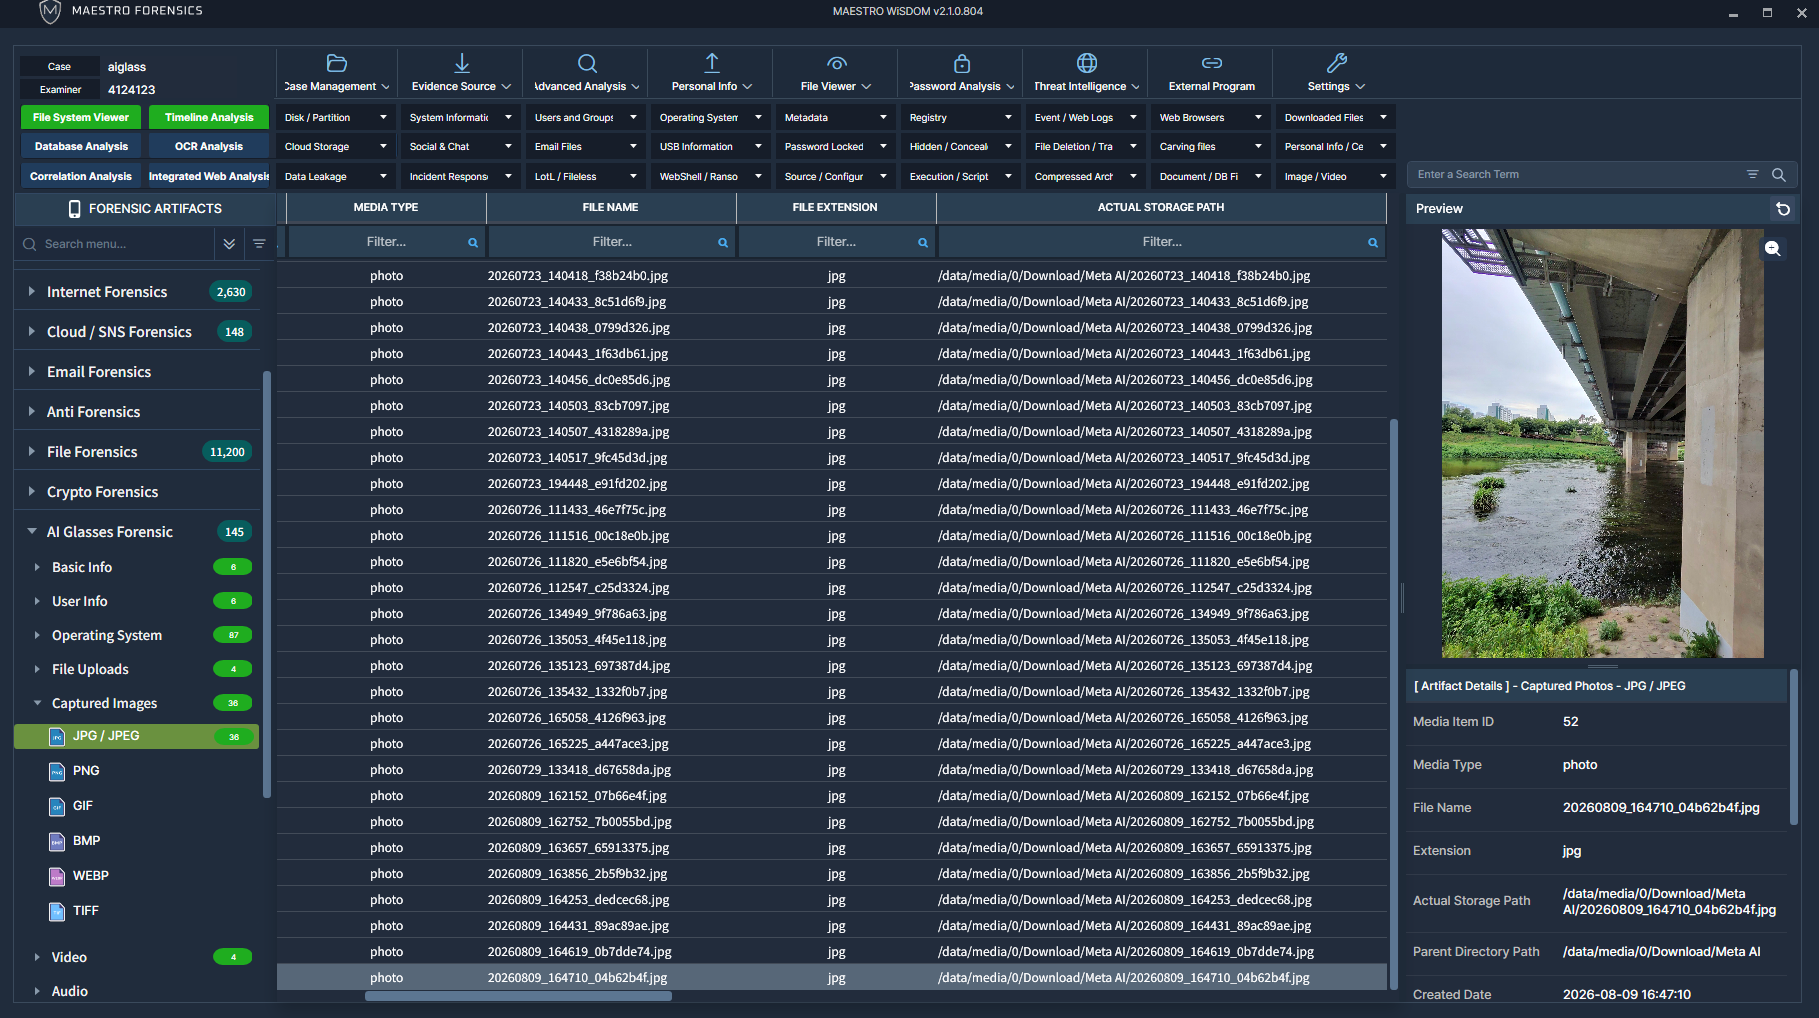Screen dimensions: 1819x1018
Task: Click the Password Analysis lock icon
Action: tap(962, 64)
